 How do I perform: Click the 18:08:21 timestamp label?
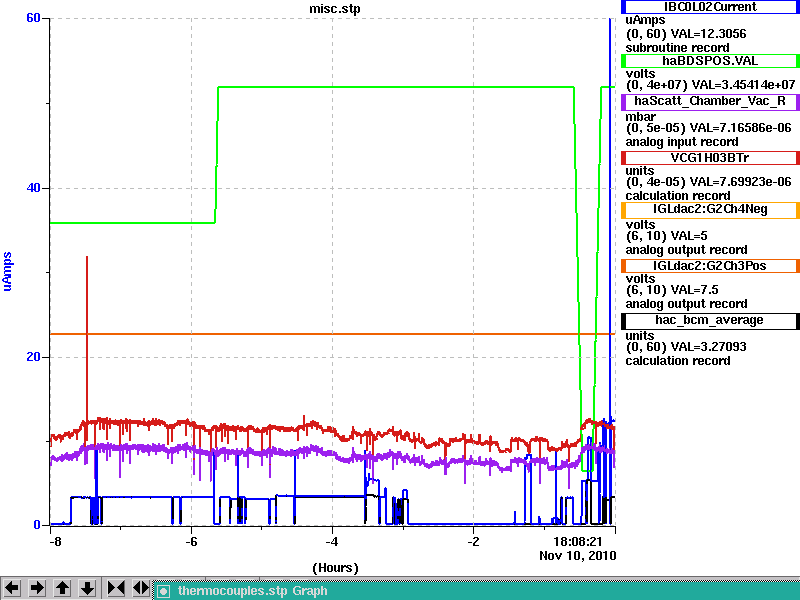(578, 541)
